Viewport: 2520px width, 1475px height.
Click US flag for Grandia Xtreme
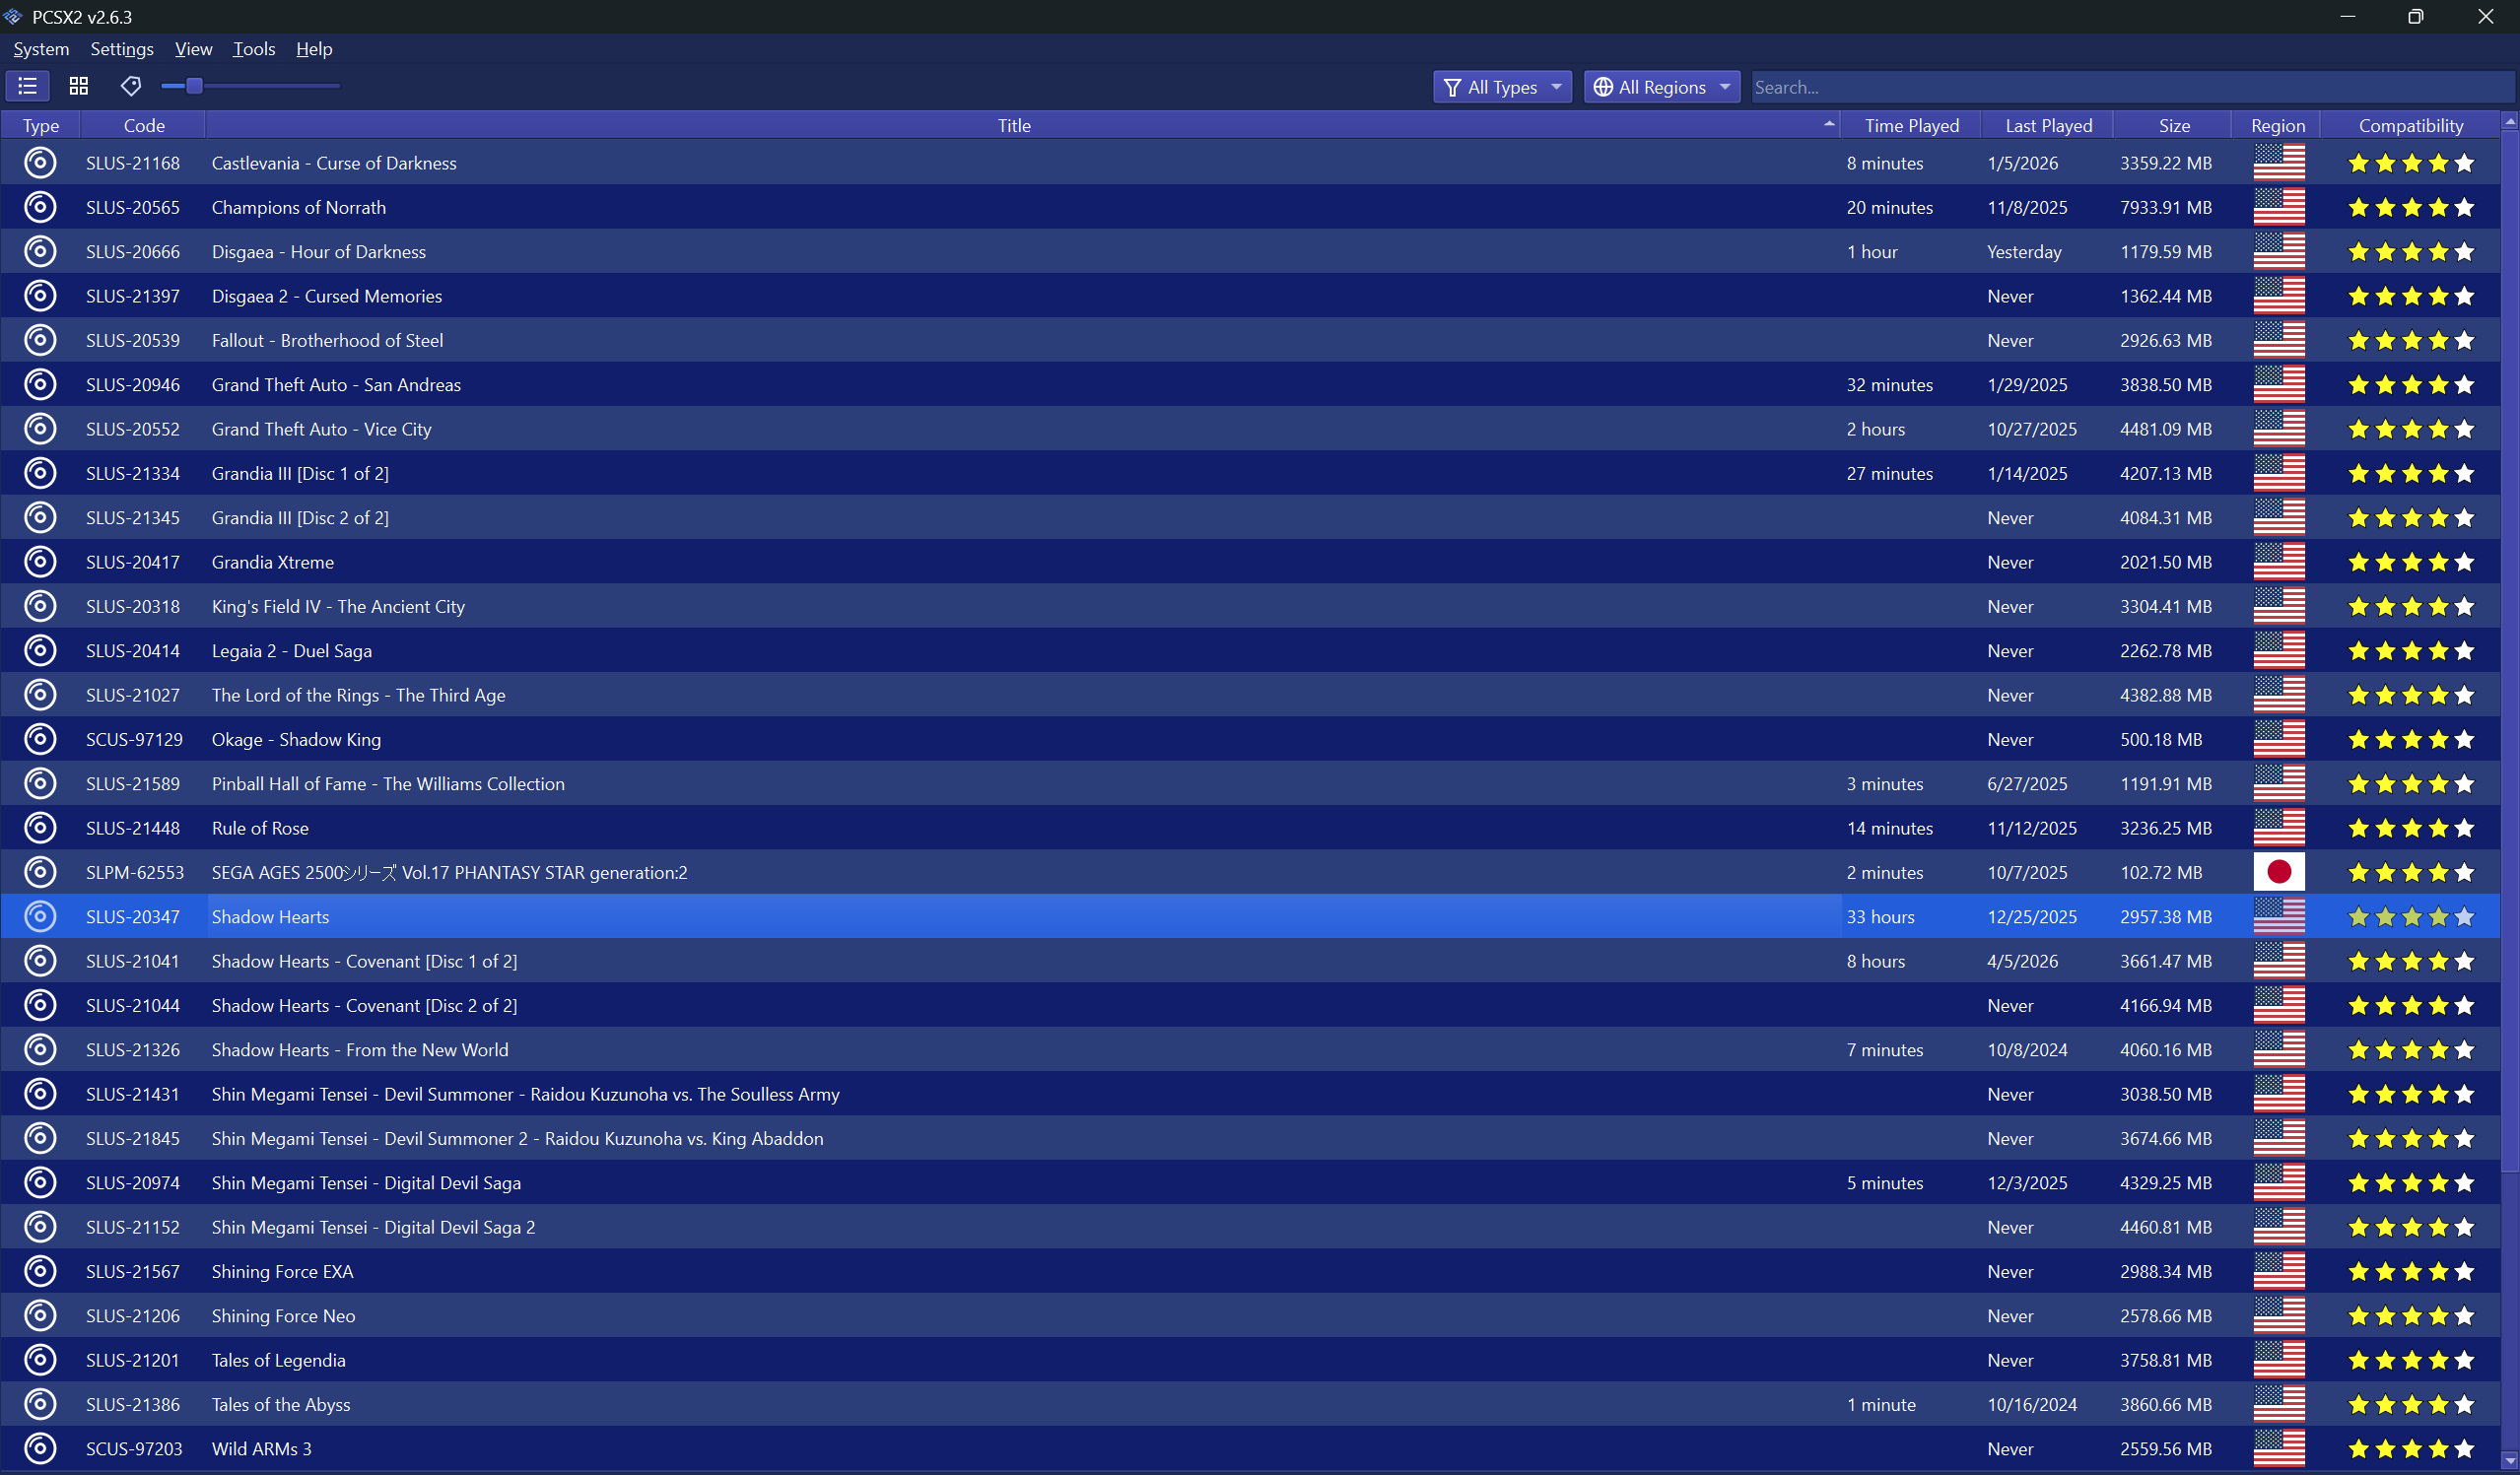coord(2278,562)
